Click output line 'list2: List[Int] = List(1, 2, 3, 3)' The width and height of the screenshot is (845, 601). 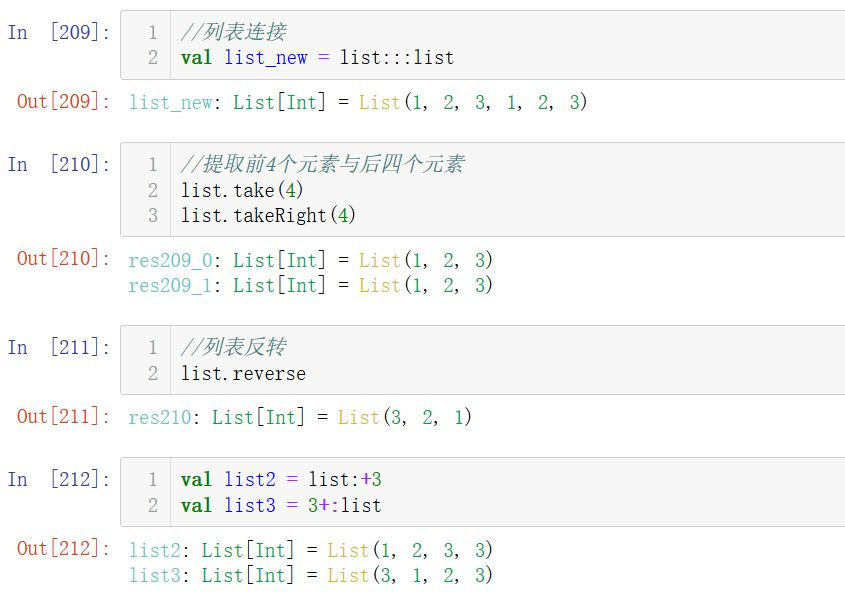pyautogui.click(x=310, y=550)
